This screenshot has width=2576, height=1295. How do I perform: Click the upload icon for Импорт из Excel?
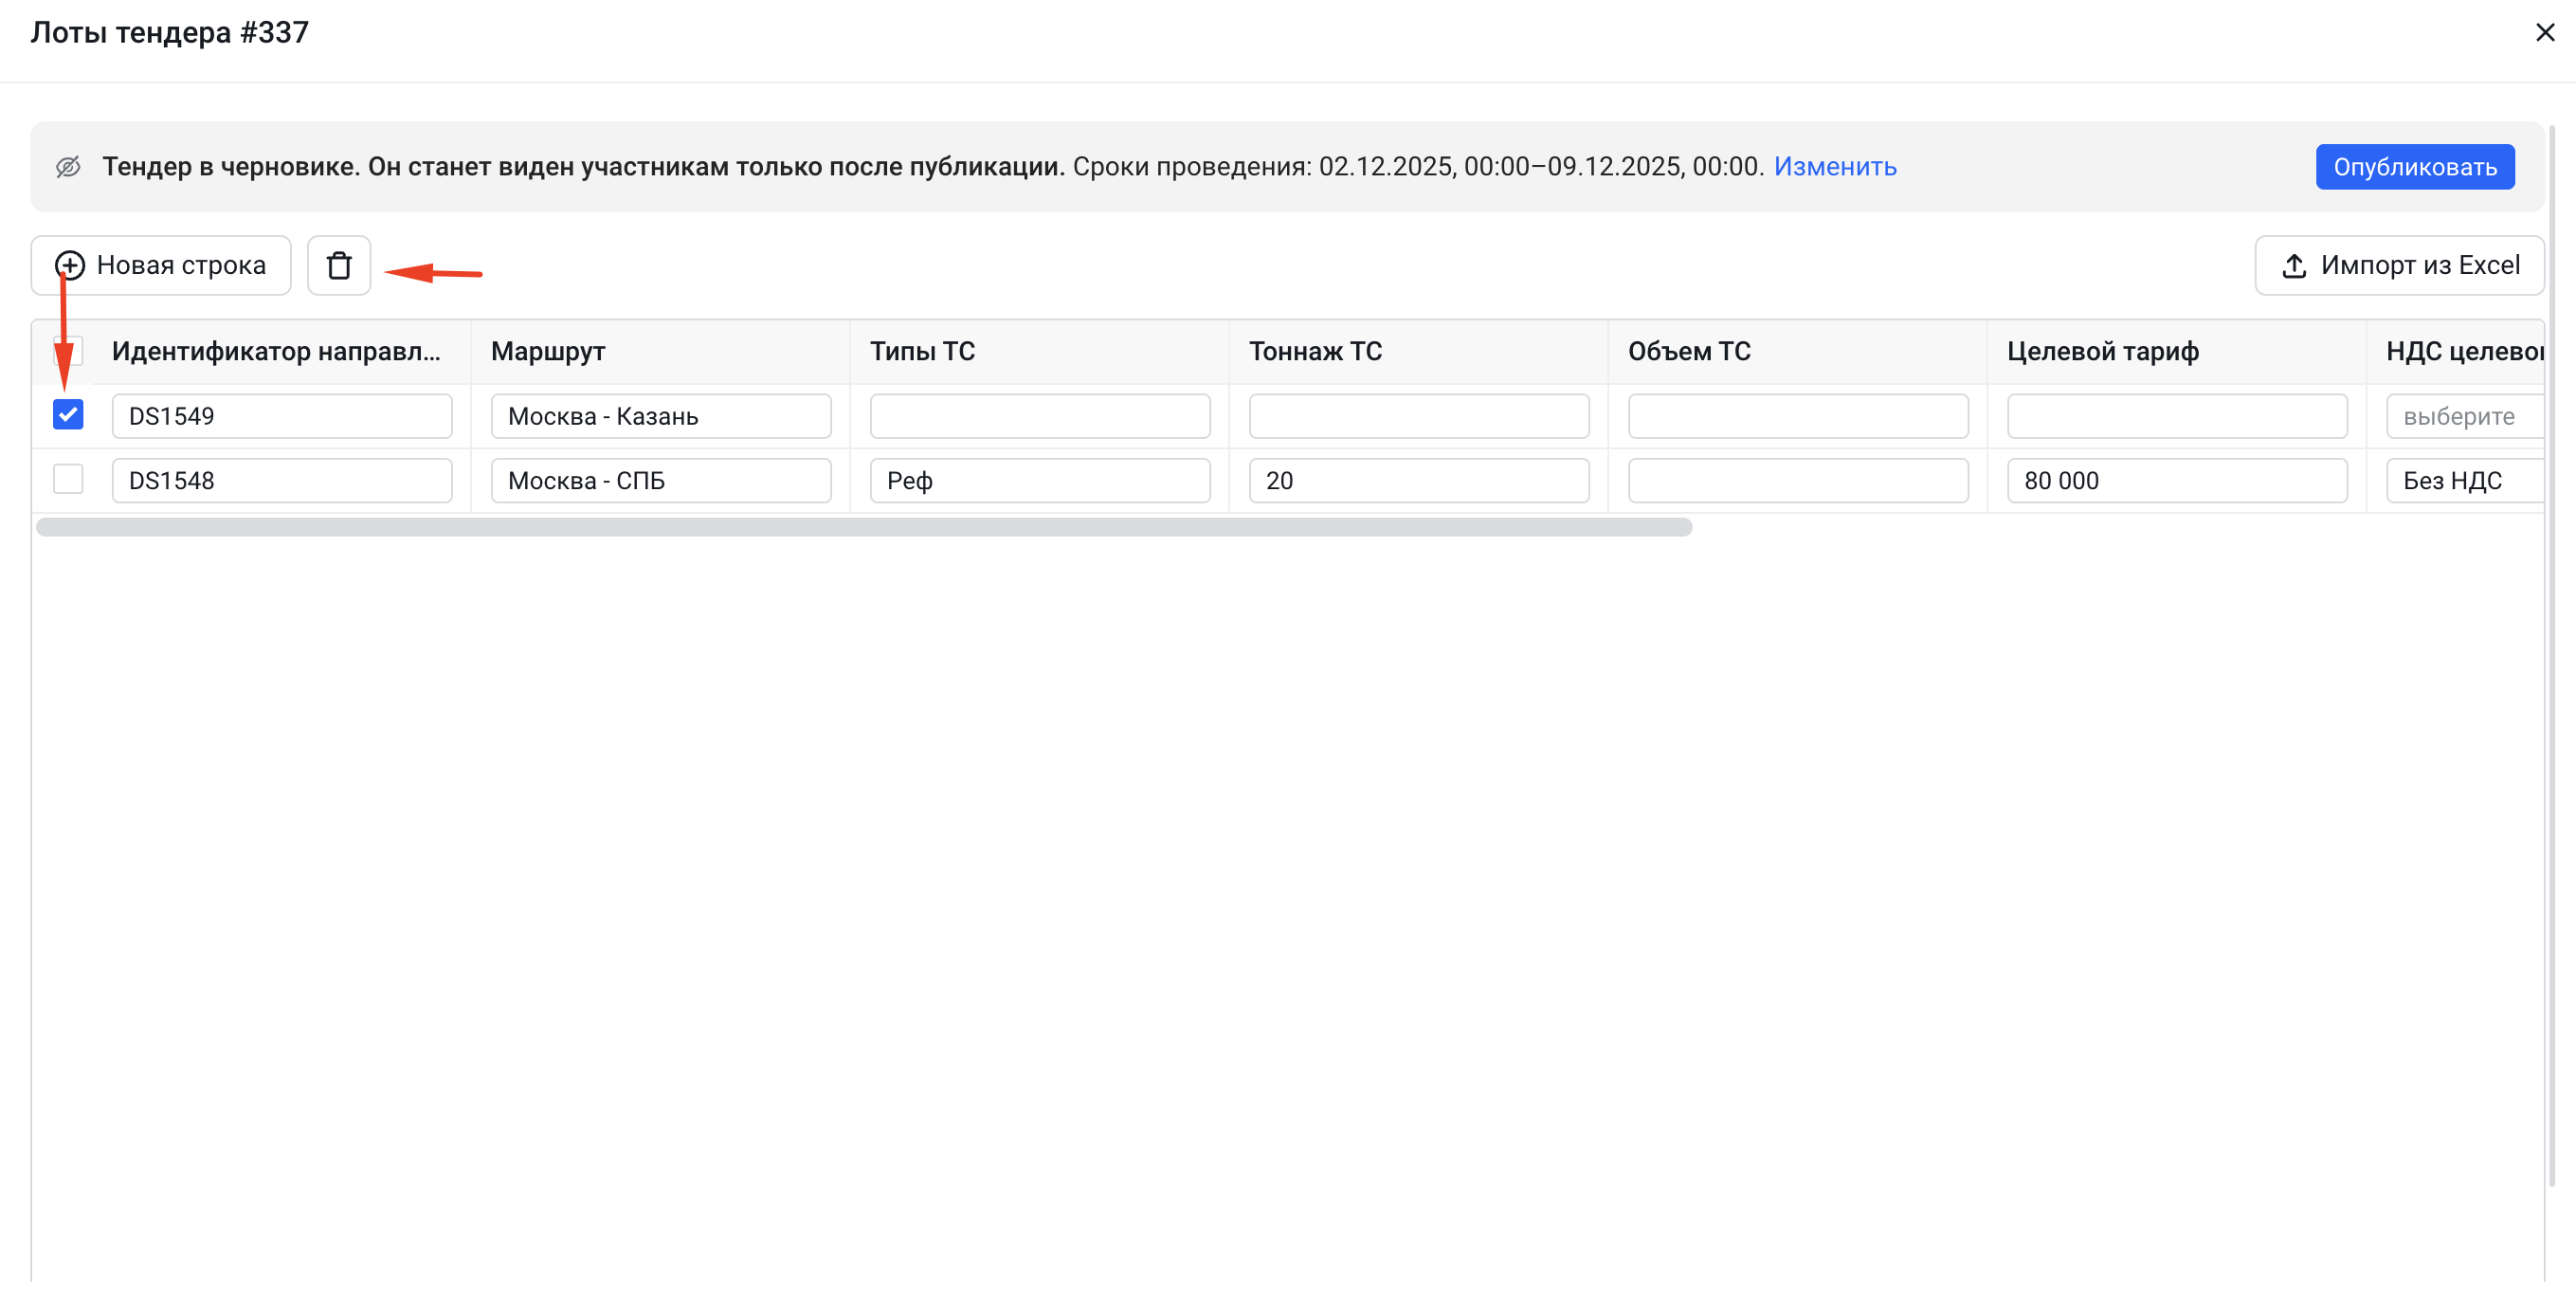pos(2294,266)
